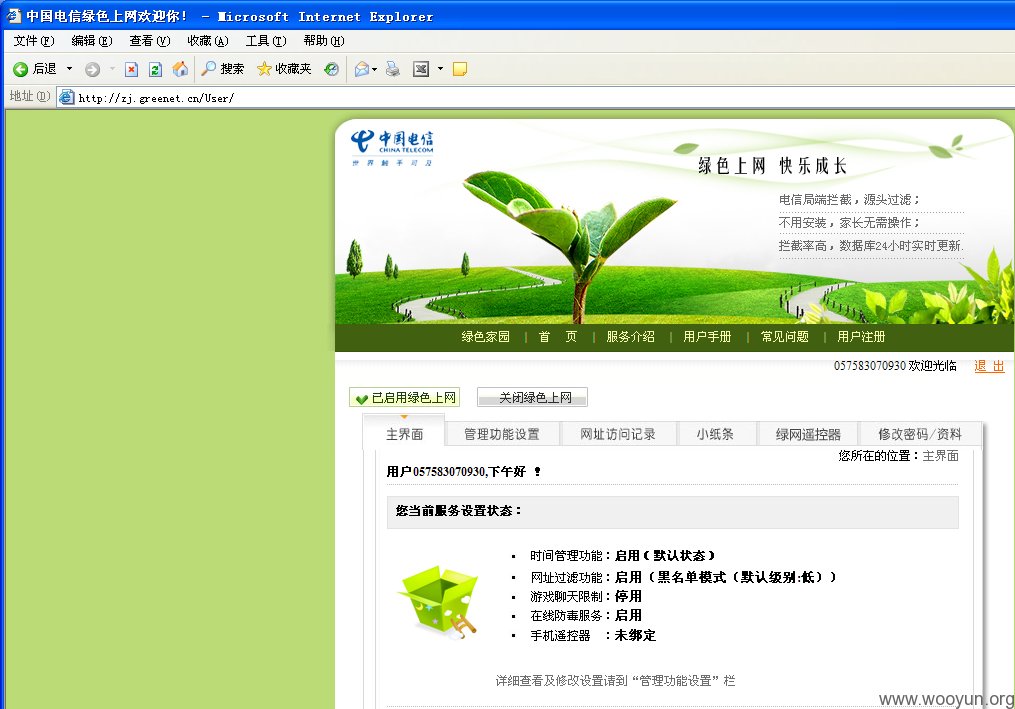Open the 查看(V) menu
Image resolution: width=1015 pixels, height=709 pixels.
click(150, 41)
